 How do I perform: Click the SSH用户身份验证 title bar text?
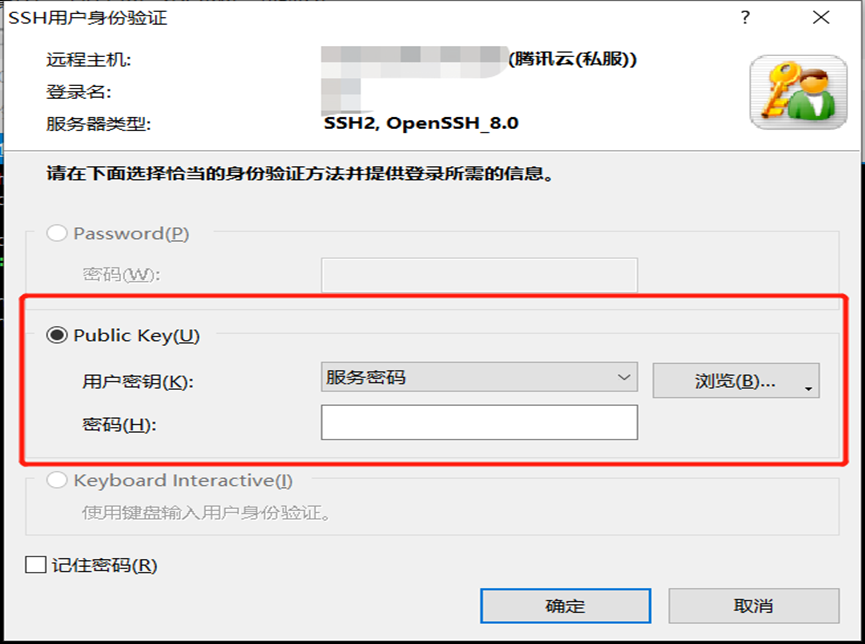88,18
